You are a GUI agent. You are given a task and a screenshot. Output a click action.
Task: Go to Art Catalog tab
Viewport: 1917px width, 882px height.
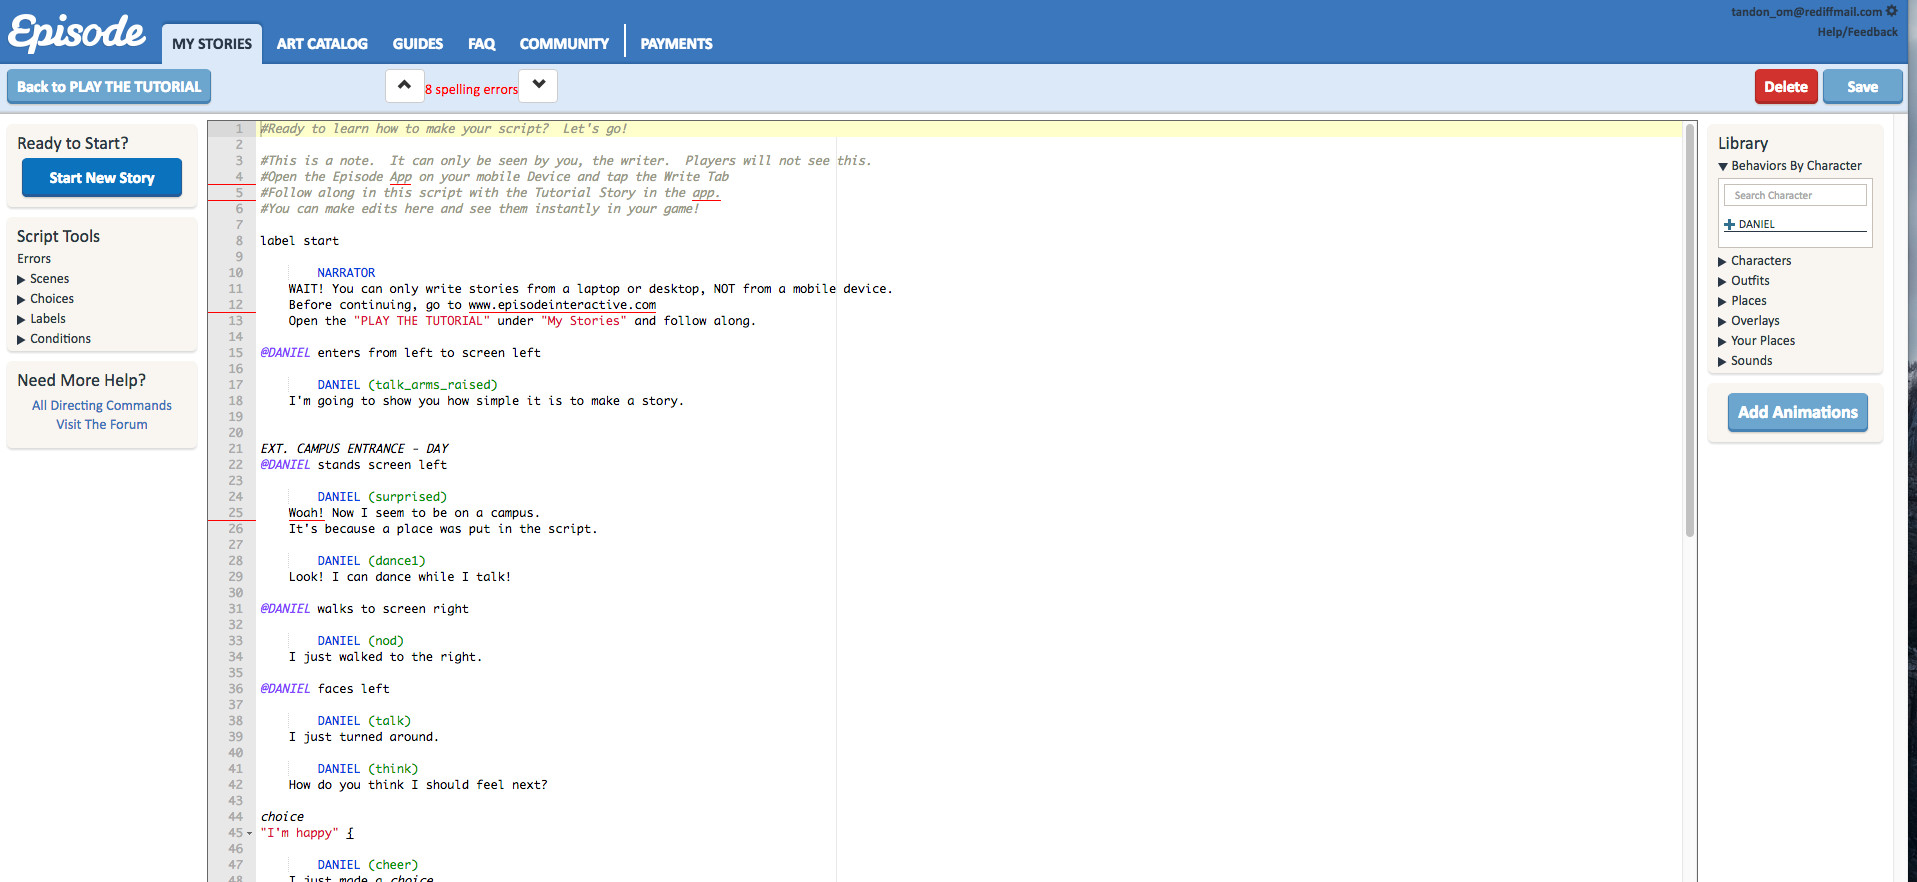click(x=322, y=44)
